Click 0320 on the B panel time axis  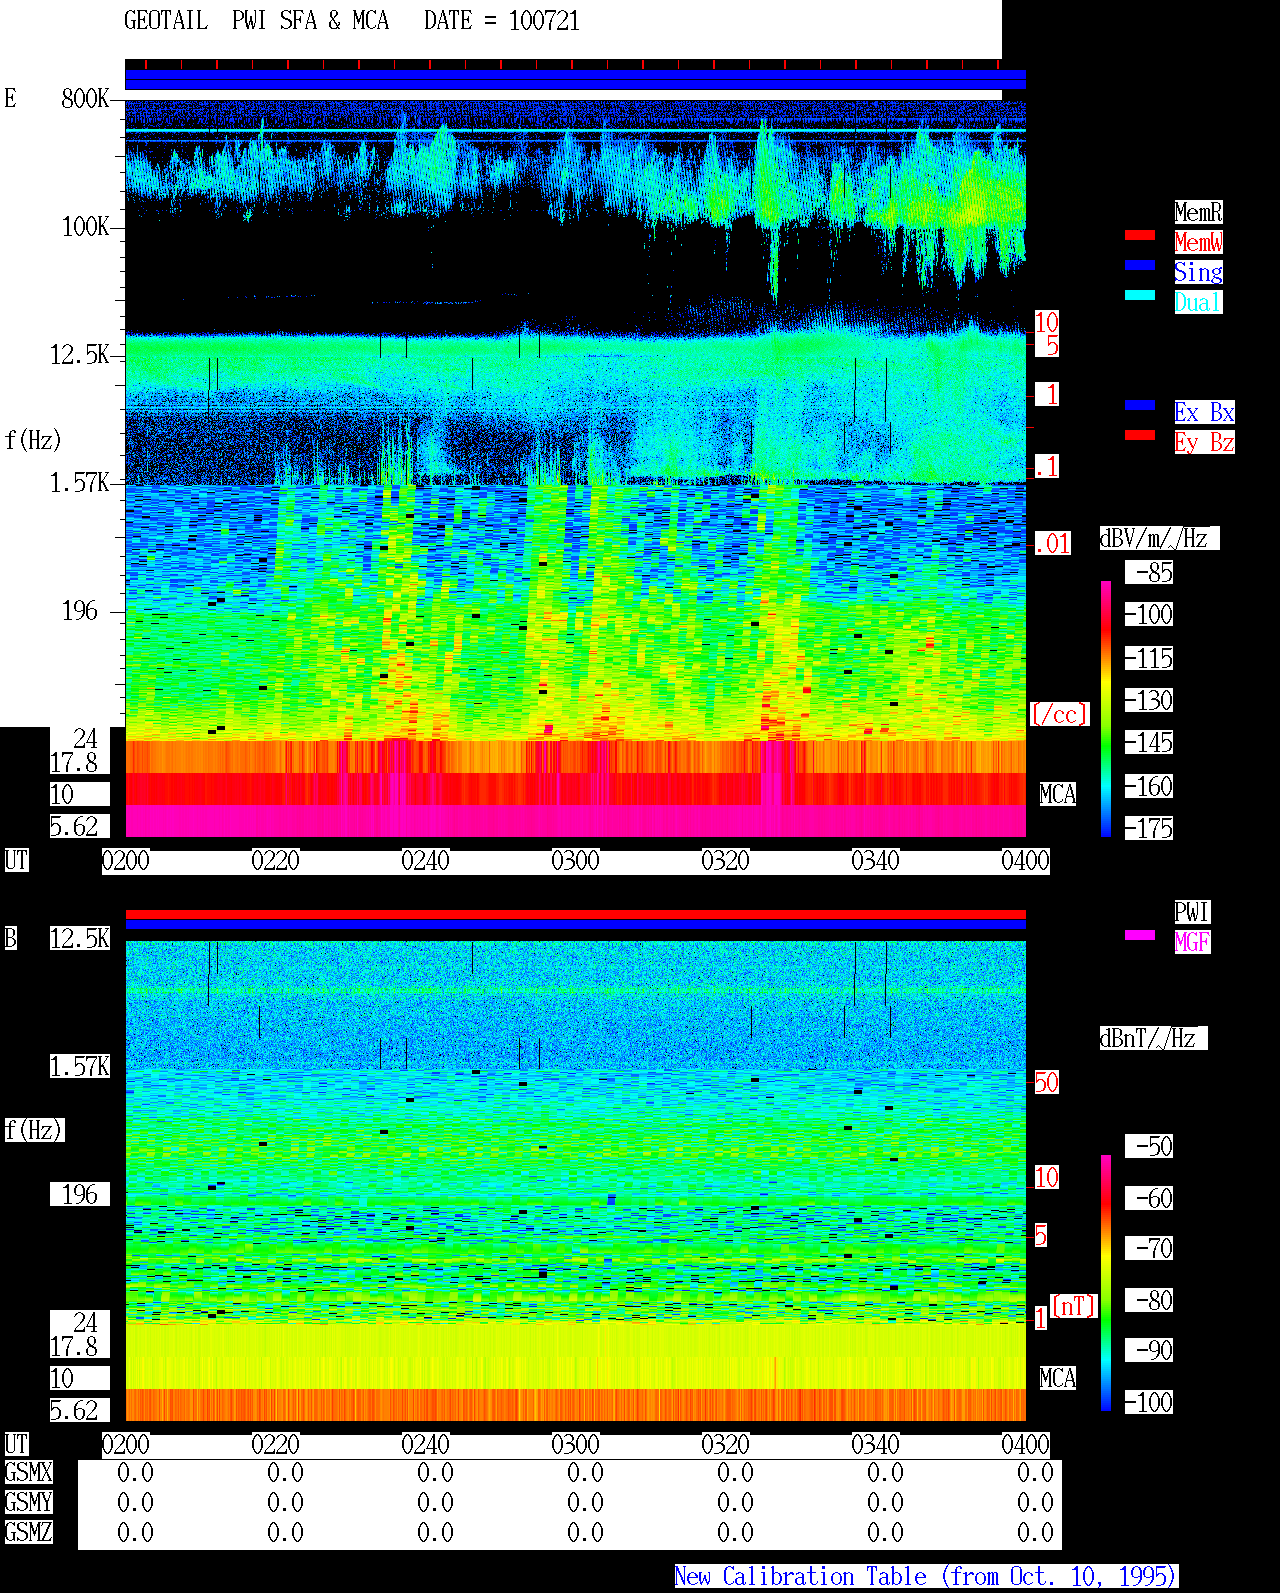(726, 1445)
